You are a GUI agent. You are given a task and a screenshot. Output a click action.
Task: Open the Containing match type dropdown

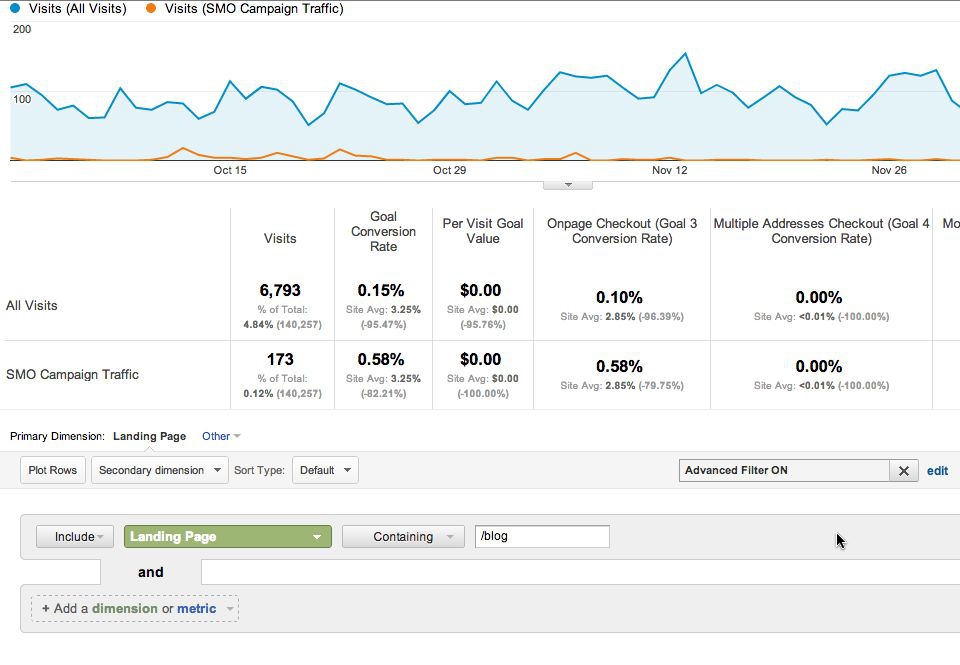point(403,536)
